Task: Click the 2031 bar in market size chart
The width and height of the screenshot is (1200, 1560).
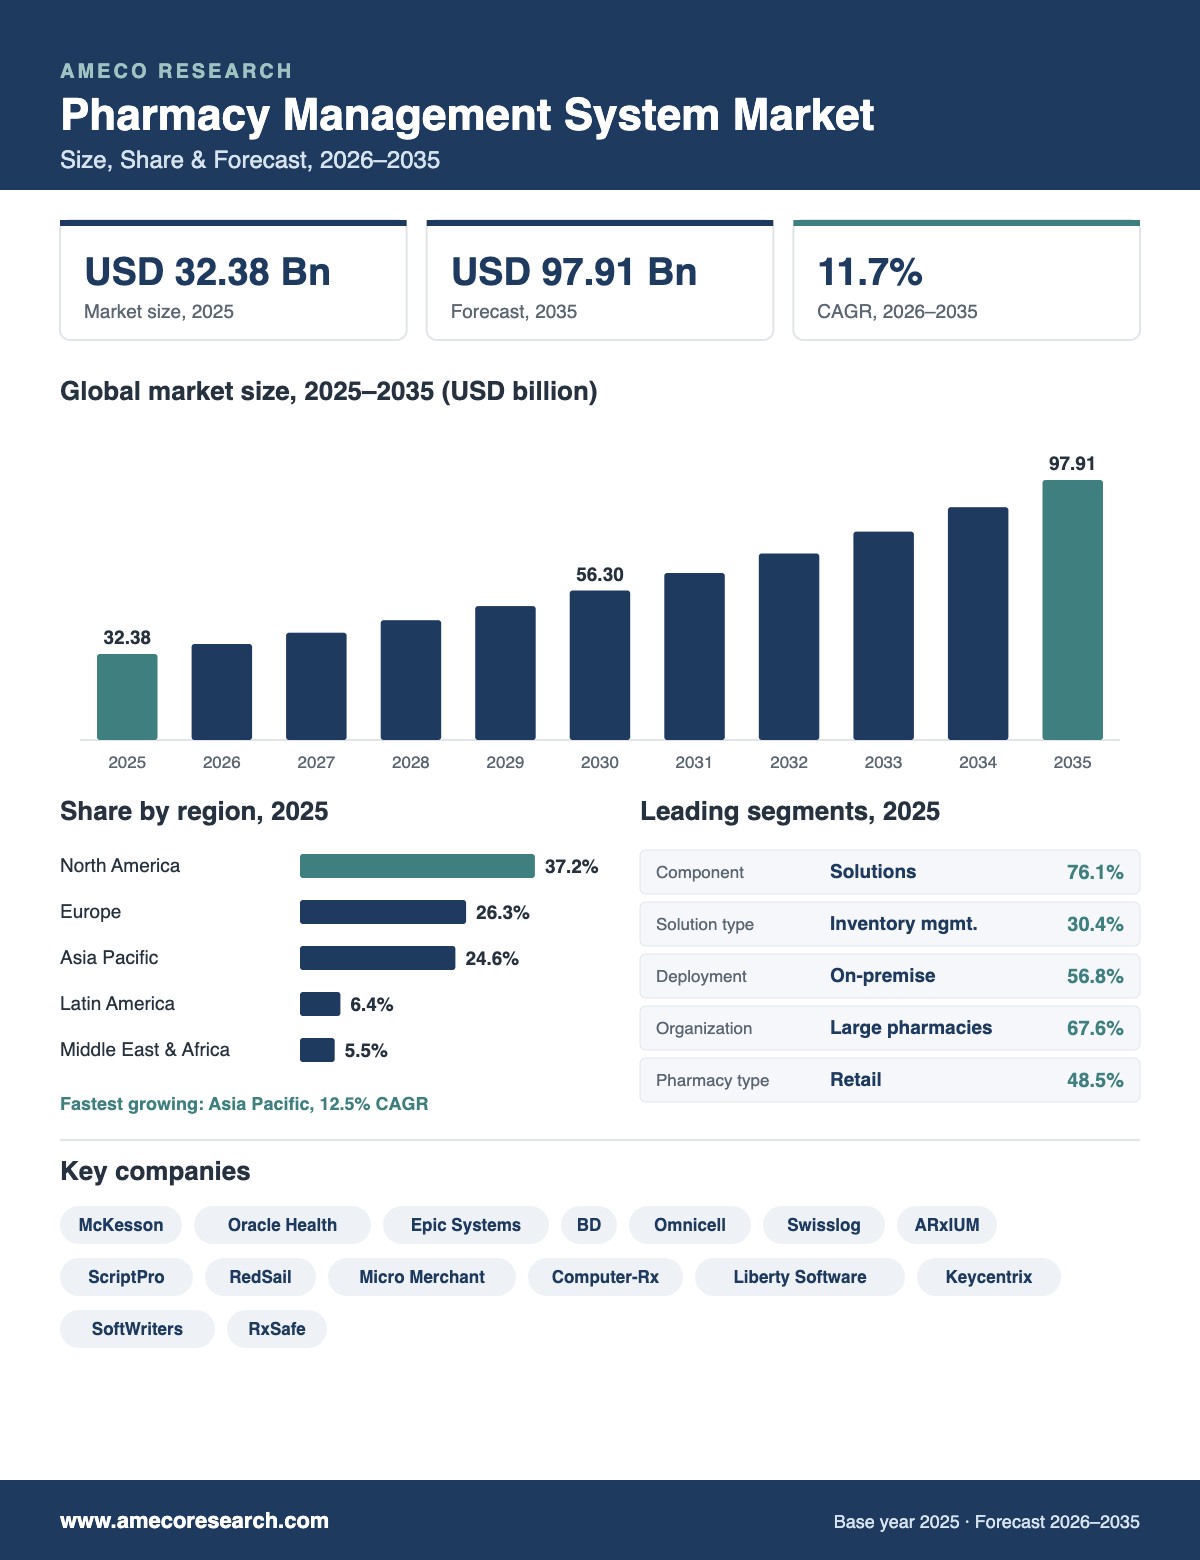Action: point(694,656)
